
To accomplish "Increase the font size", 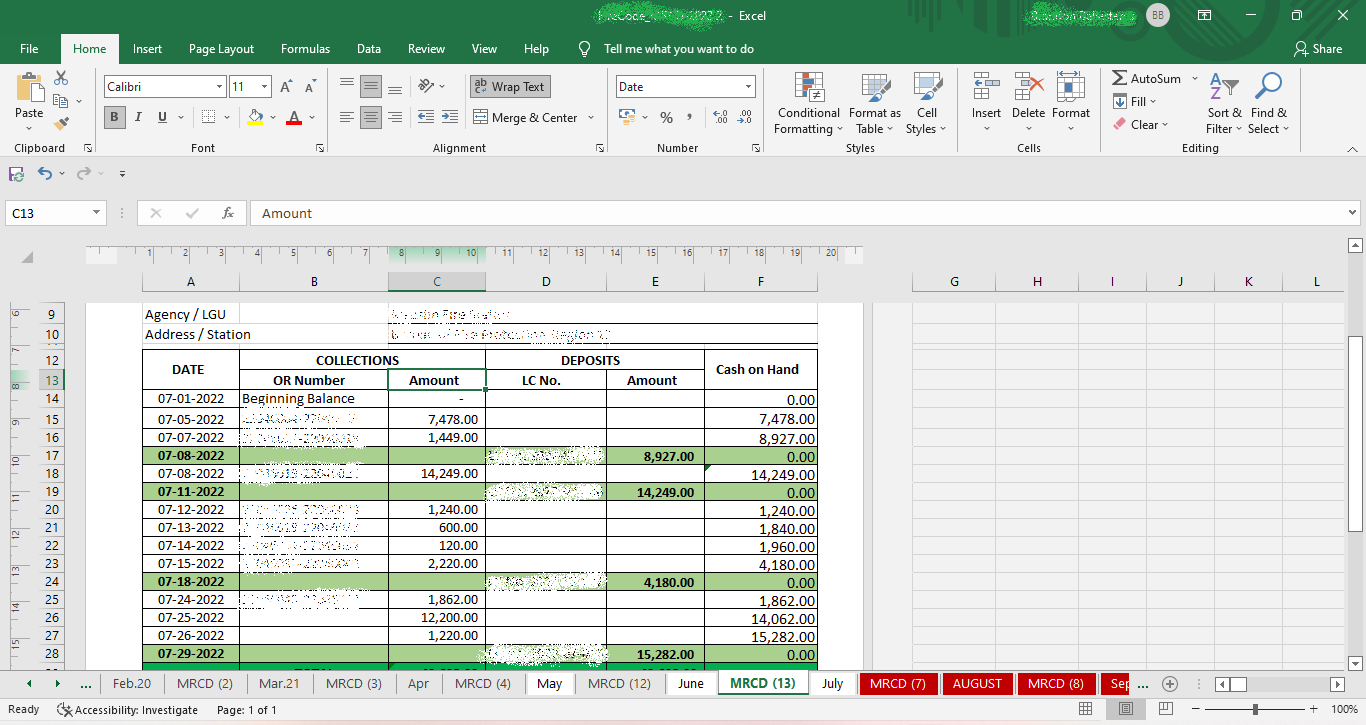I will pos(288,87).
